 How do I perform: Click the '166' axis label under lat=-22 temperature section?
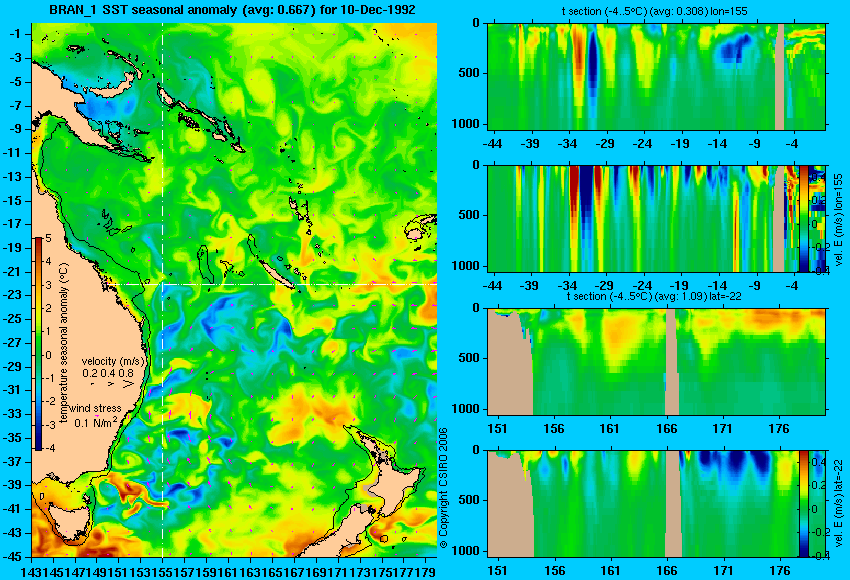coord(666,429)
